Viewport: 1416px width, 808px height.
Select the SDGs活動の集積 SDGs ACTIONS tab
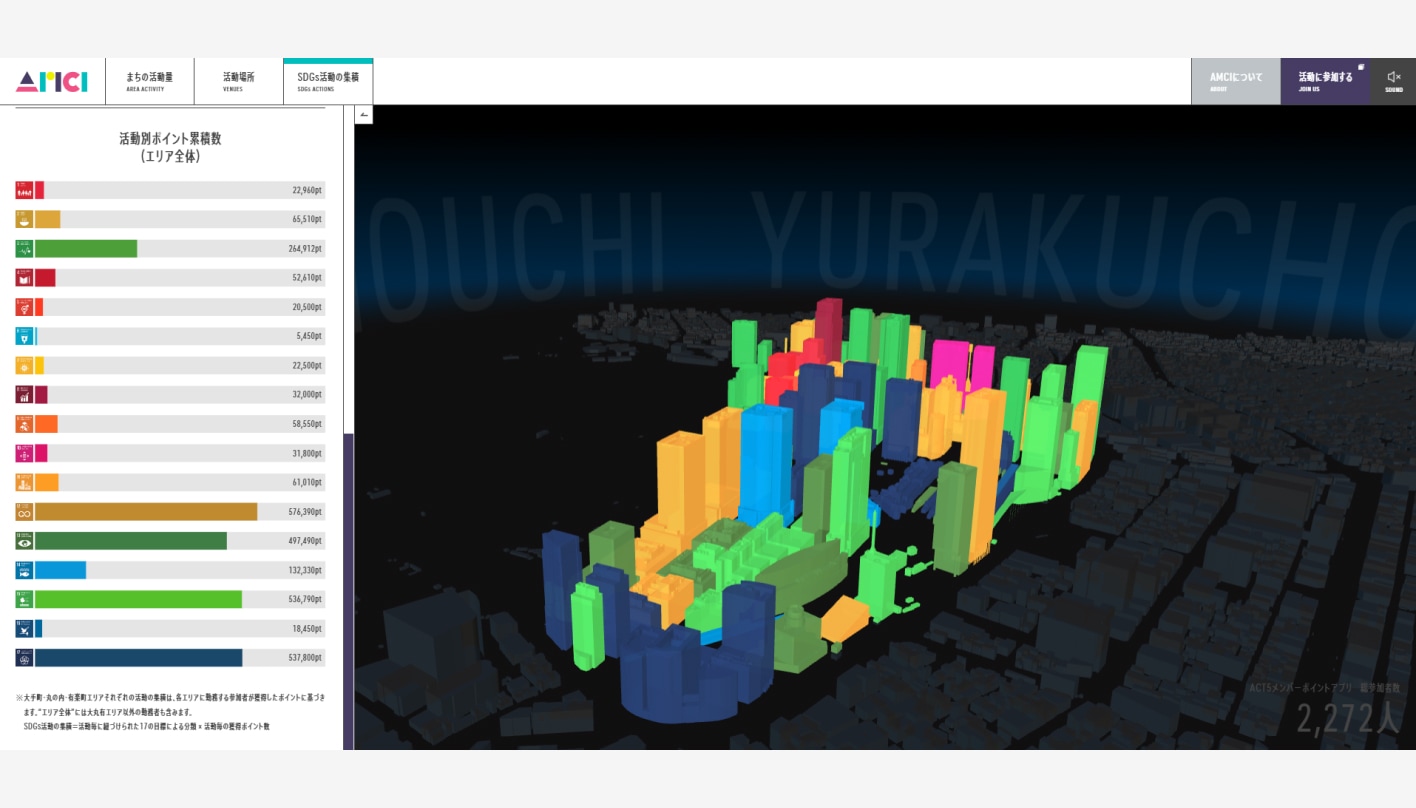click(328, 81)
